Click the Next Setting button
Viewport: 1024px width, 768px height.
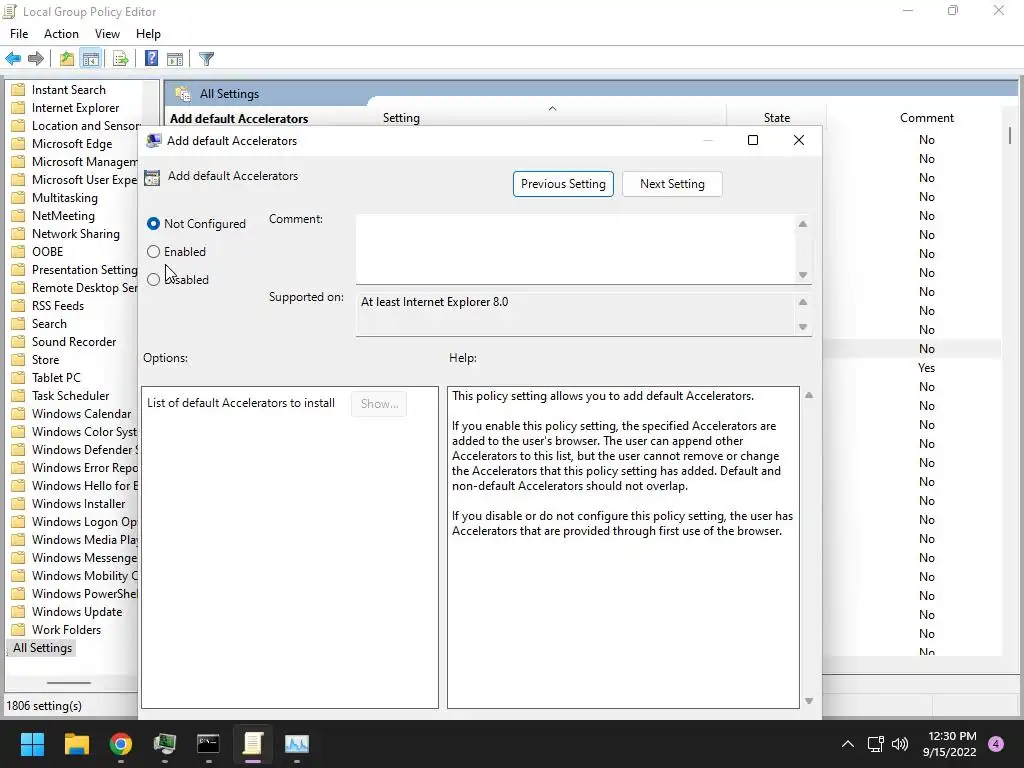coord(672,184)
